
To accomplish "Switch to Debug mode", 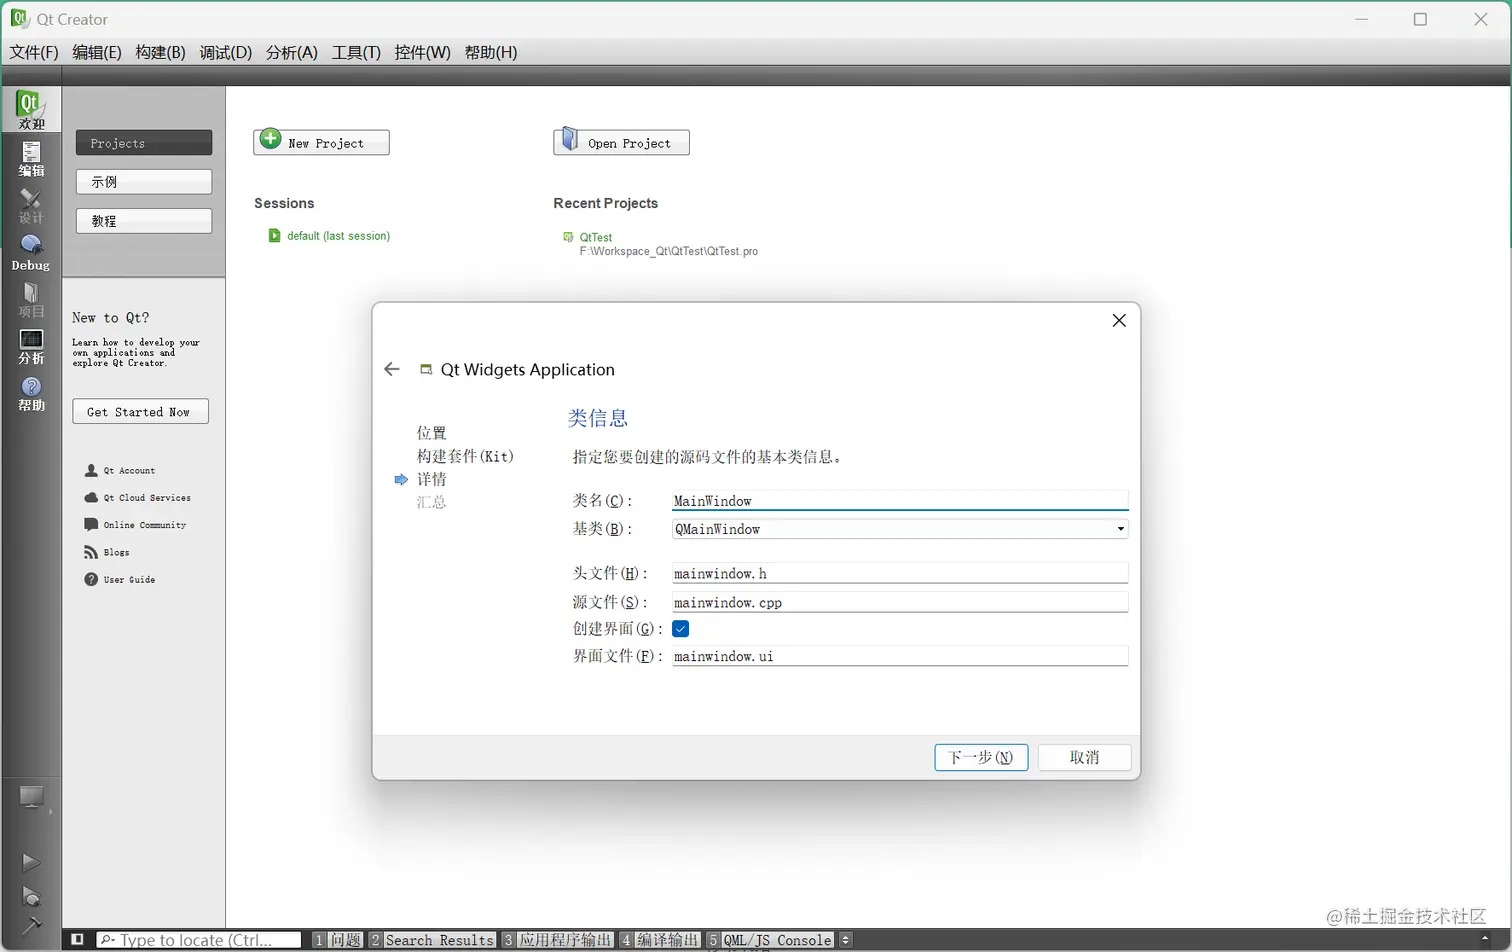I will (x=31, y=252).
